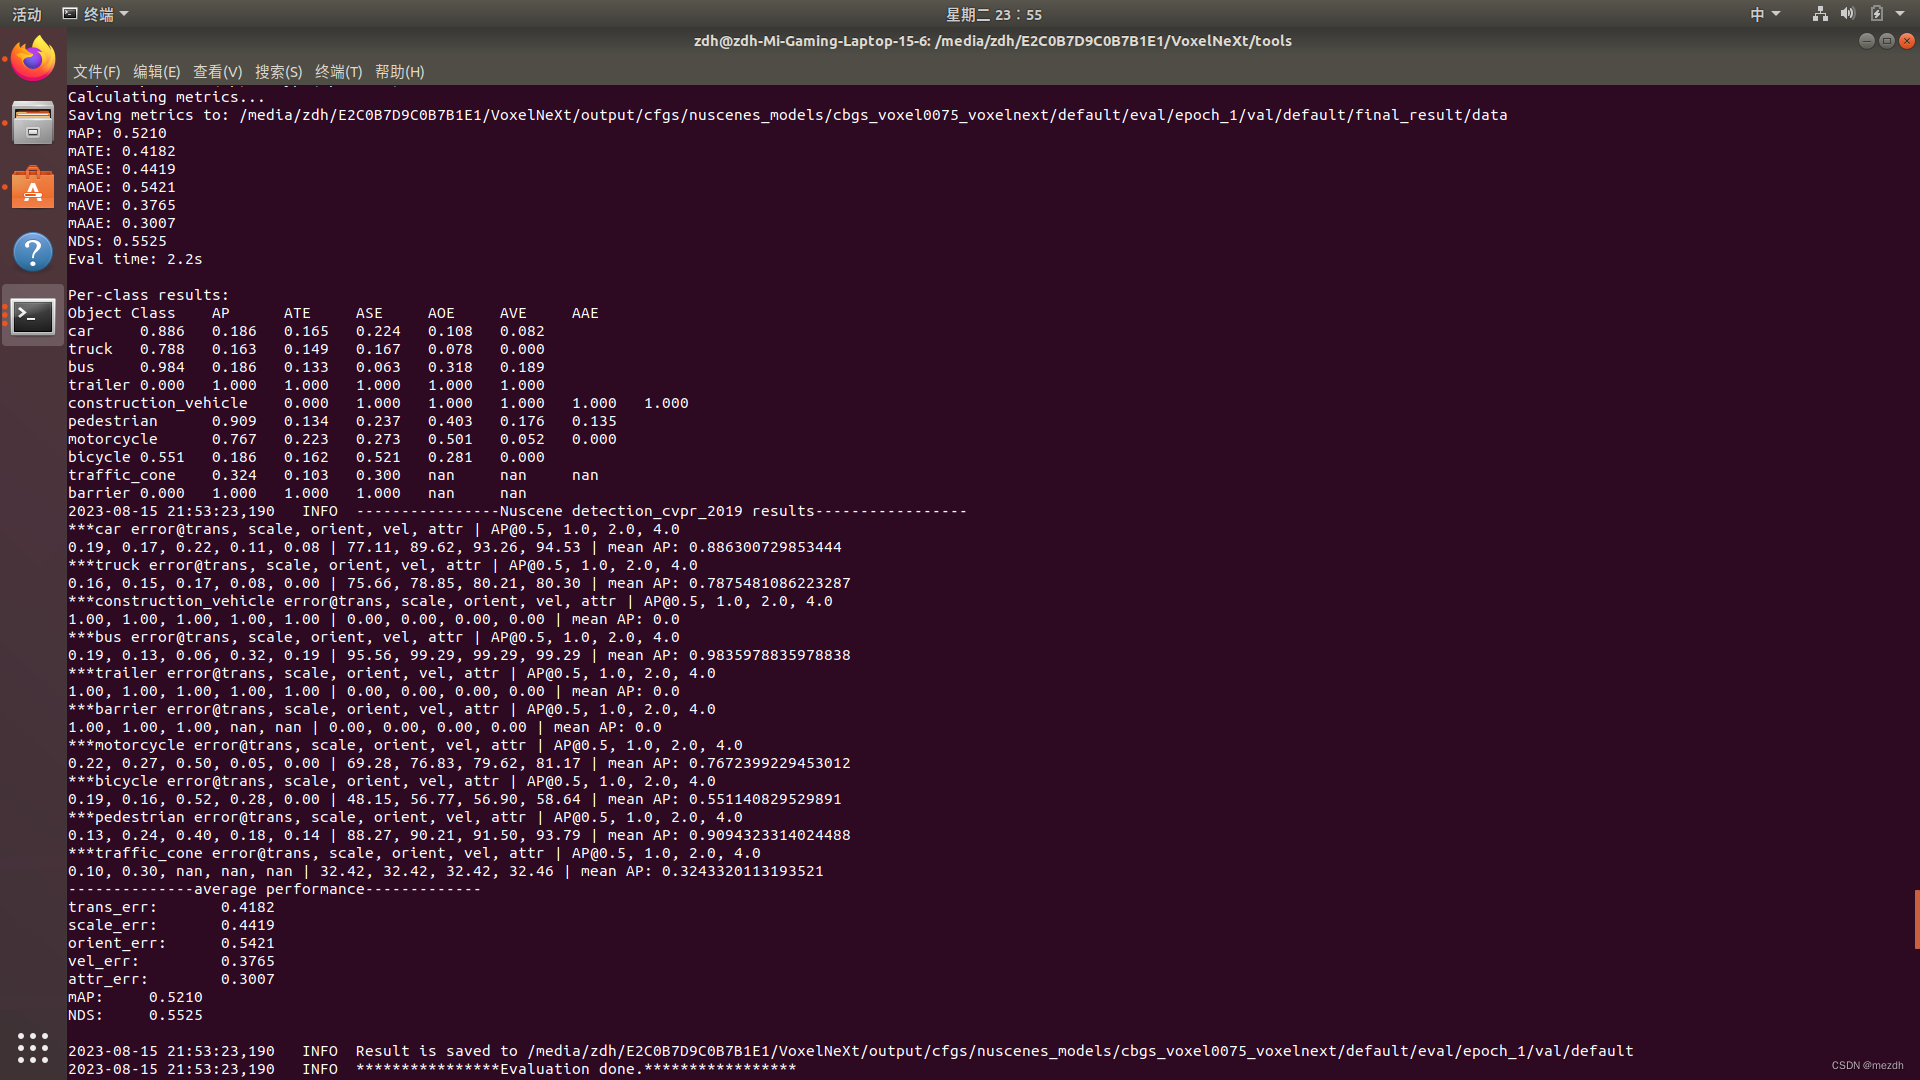Viewport: 1920px width, 1080px height.
Task: Click the 'trans_err: 0.4182' line
Action: [171, 907]
